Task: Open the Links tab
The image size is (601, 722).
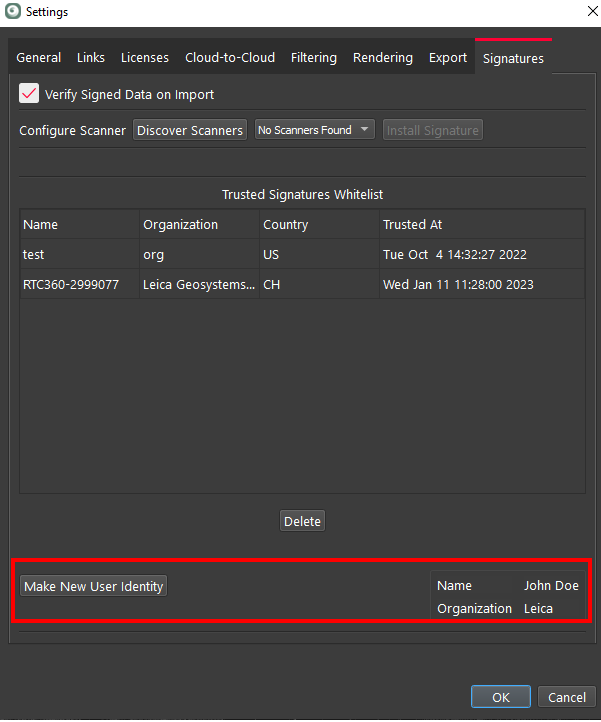Action: point(91,58)
